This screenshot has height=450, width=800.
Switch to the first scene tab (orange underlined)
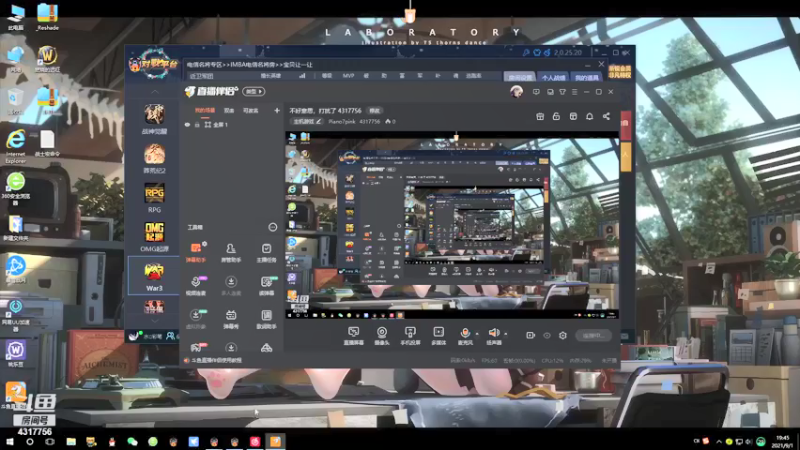205,111
